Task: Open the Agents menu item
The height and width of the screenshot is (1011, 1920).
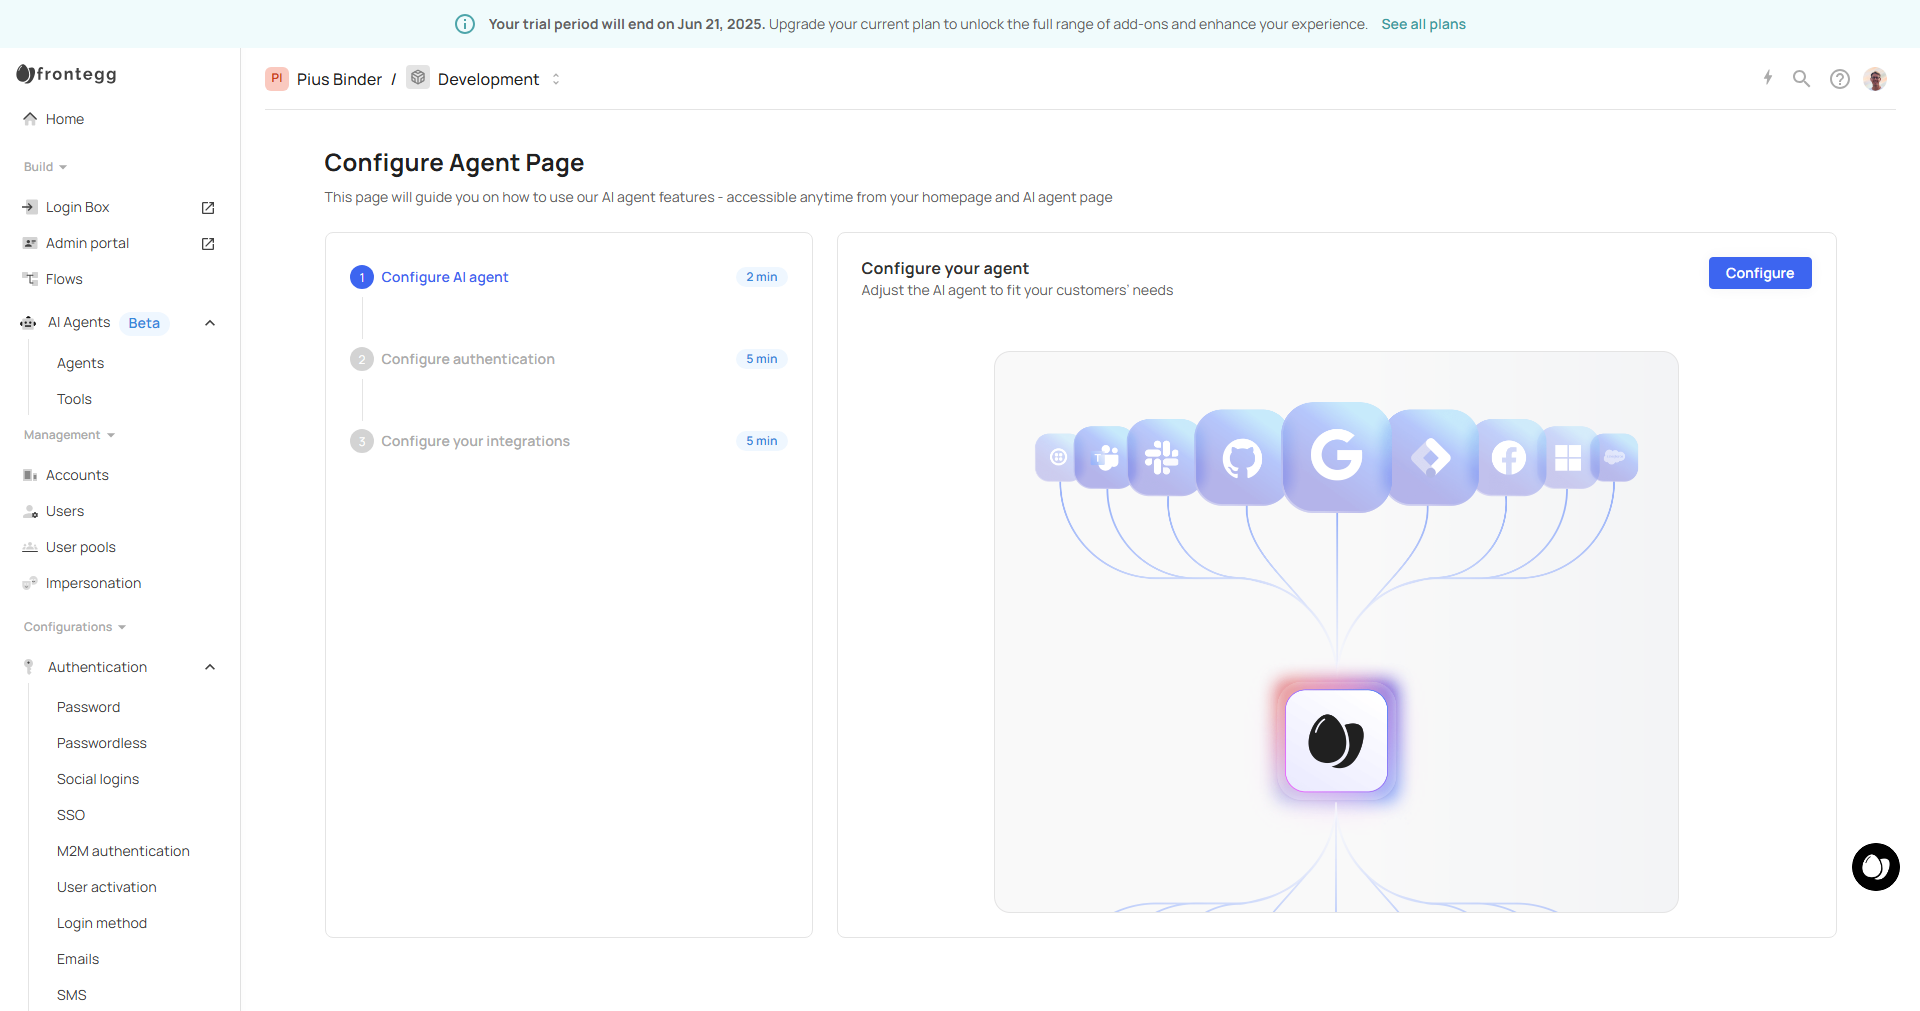Action: tap(80, 363)
